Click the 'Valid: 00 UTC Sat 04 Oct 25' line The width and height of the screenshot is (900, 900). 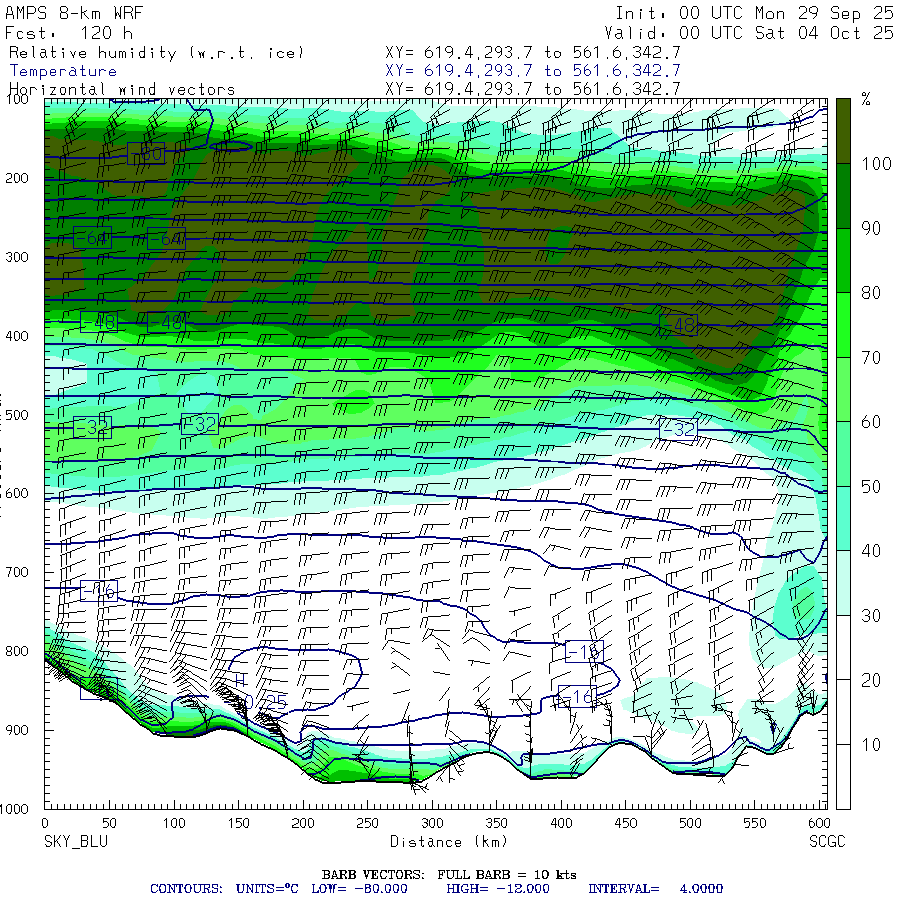tap(748, 33)
